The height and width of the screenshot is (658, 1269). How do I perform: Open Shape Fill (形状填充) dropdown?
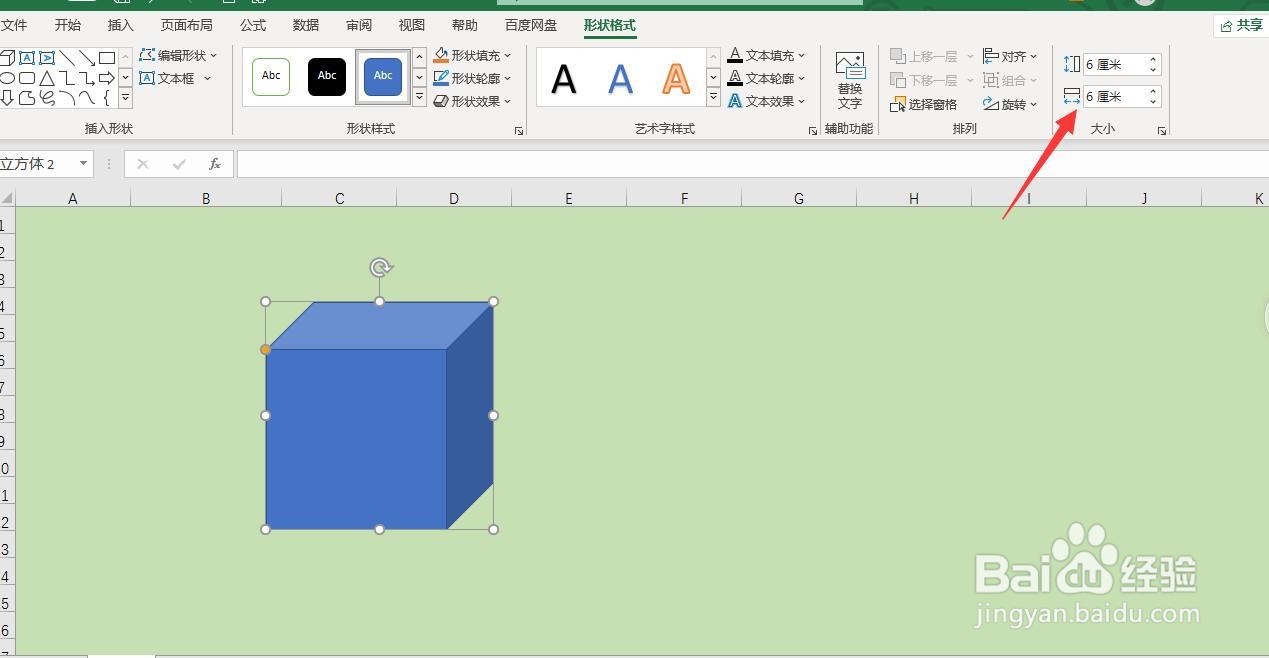coord(473,56)
